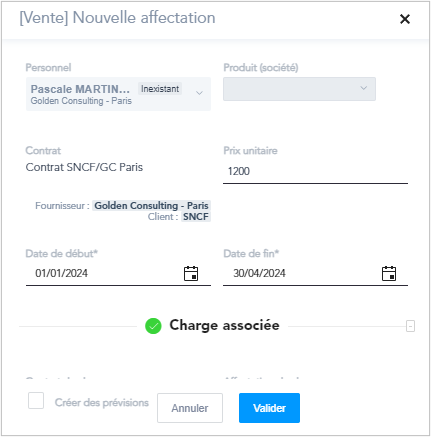Expand the Personnel dropdown chevron

pos(199,93)
